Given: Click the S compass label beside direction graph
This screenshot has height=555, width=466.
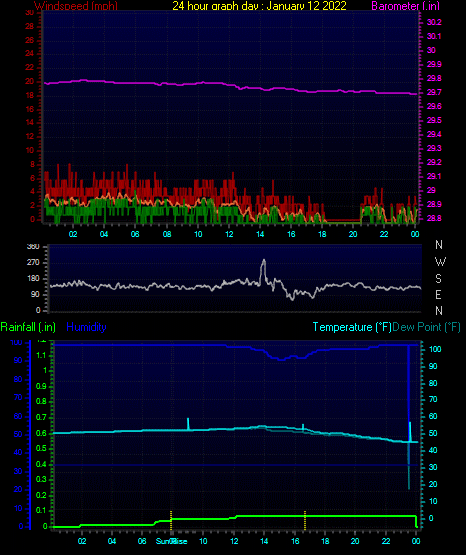Looking at the screenshot, I should [438, 279].
